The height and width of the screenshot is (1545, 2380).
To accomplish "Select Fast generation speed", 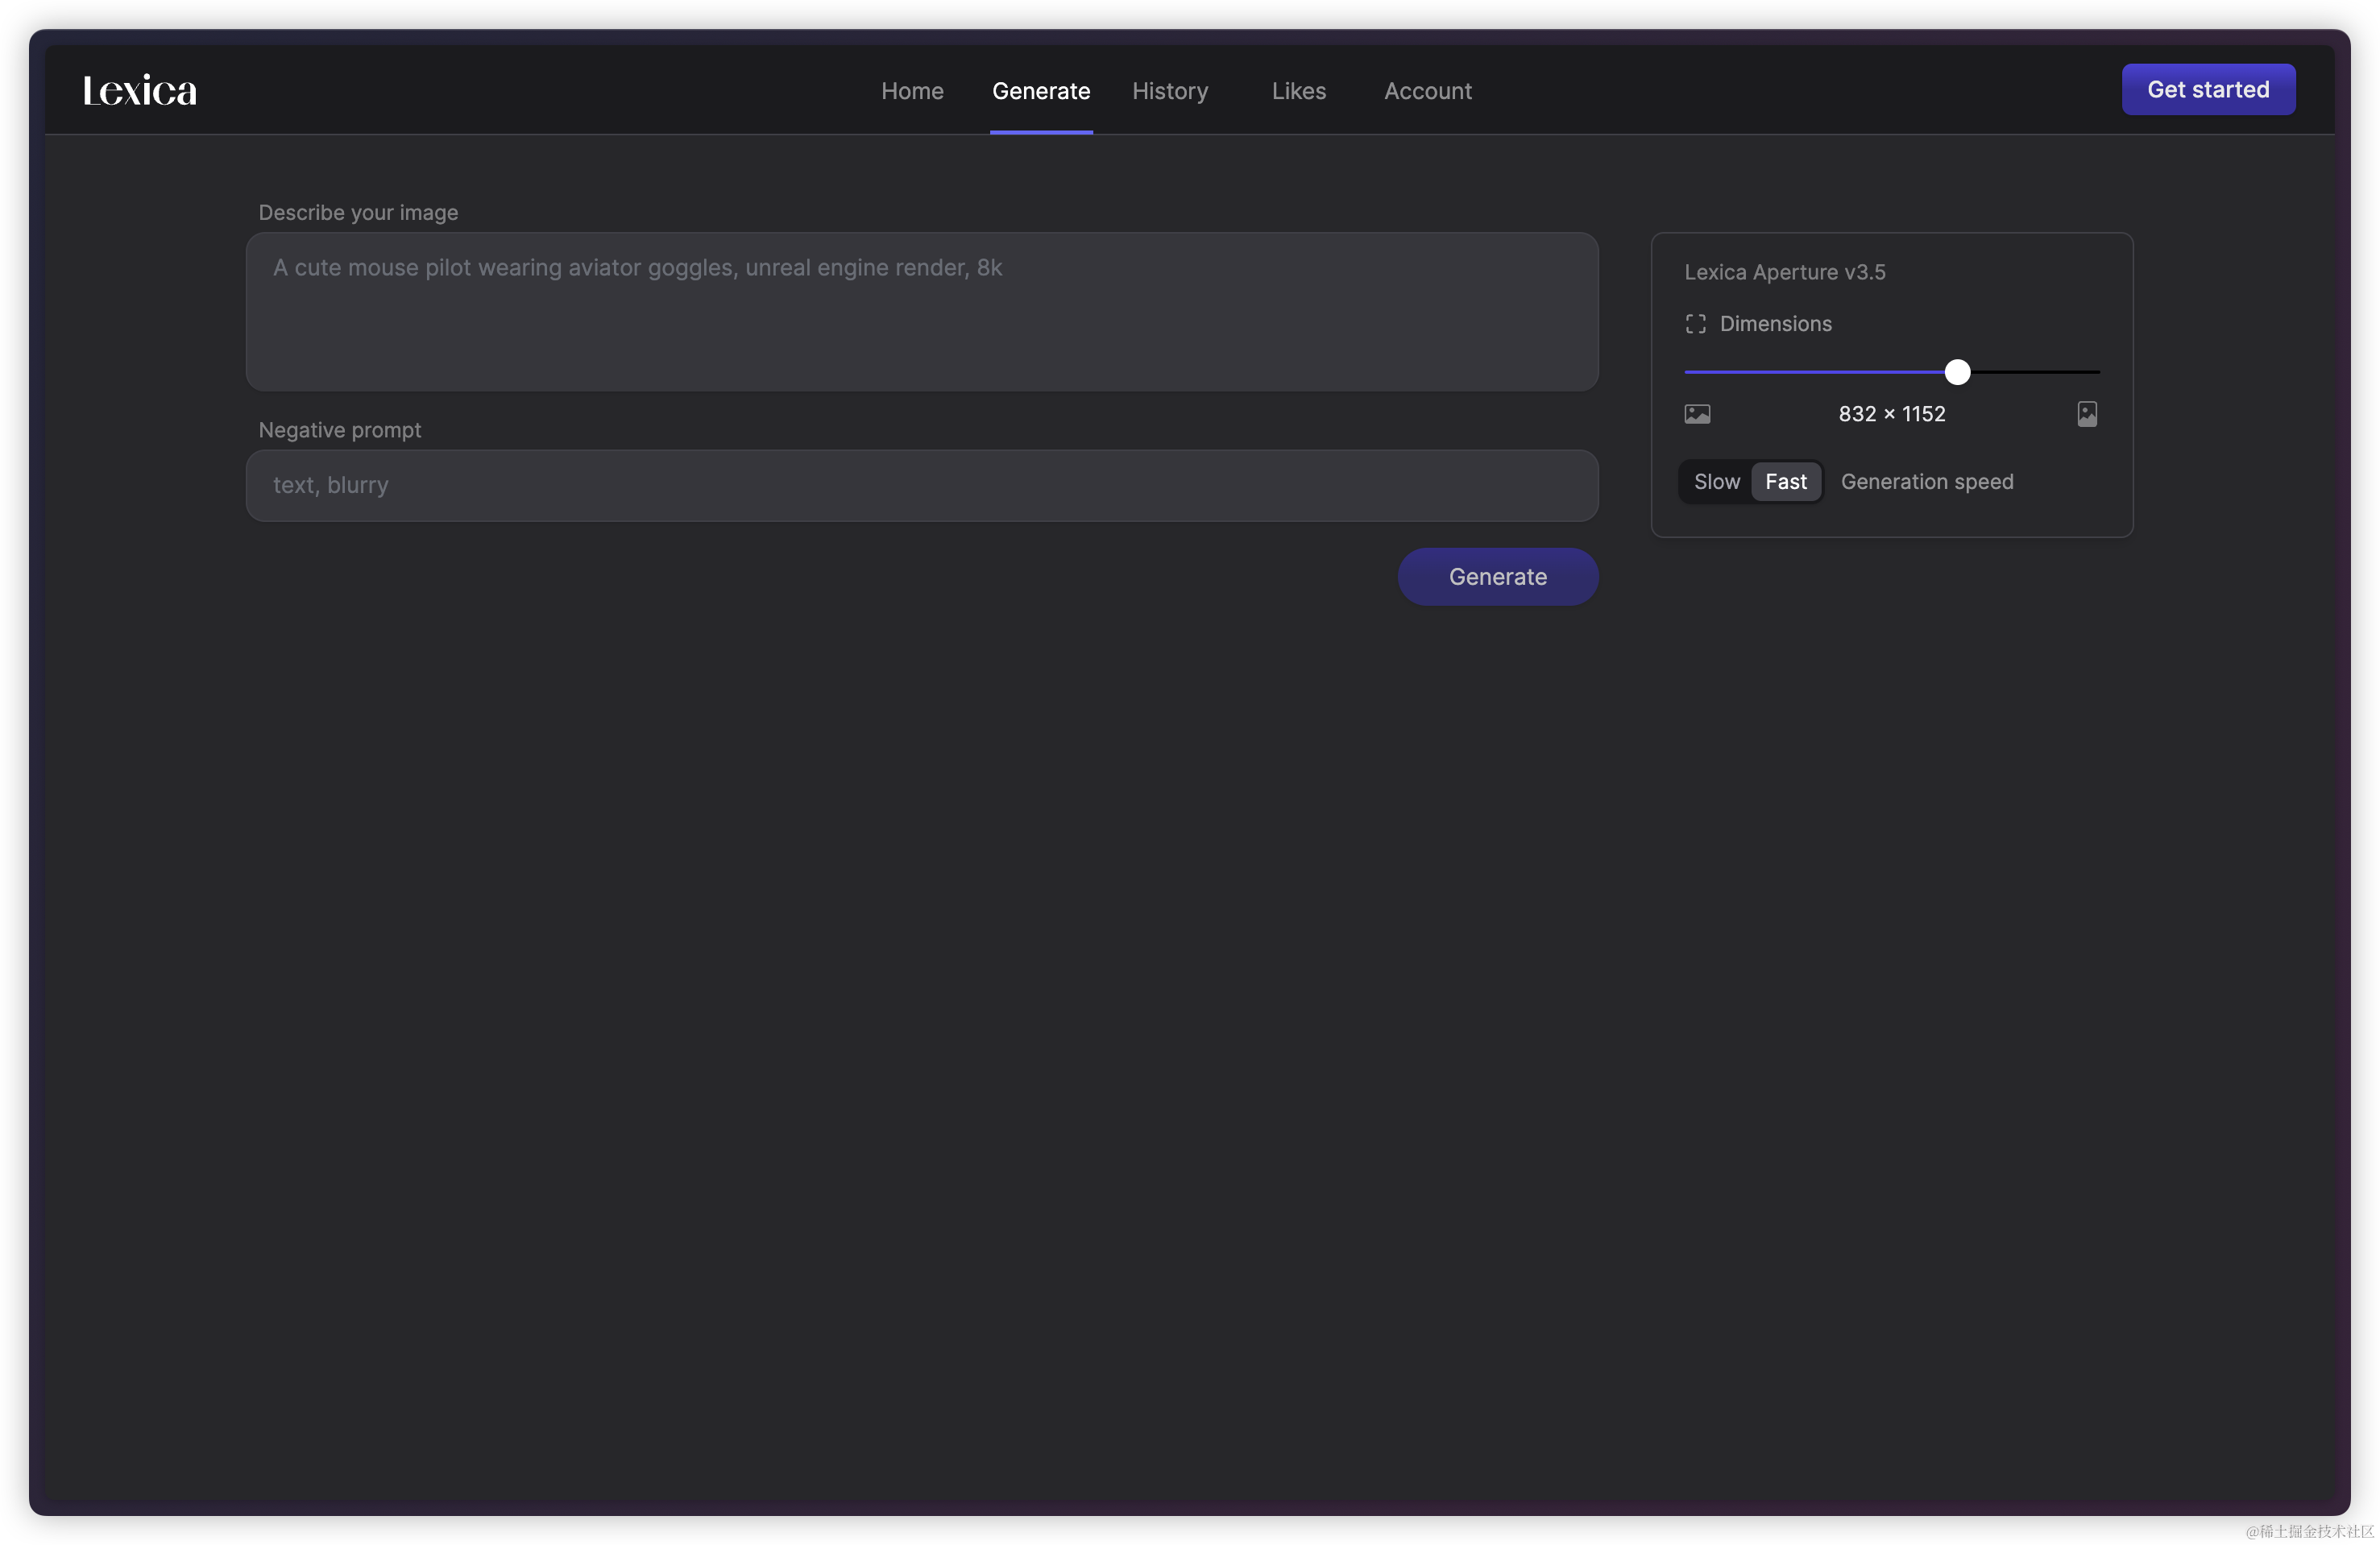I will coord(1785,482).
